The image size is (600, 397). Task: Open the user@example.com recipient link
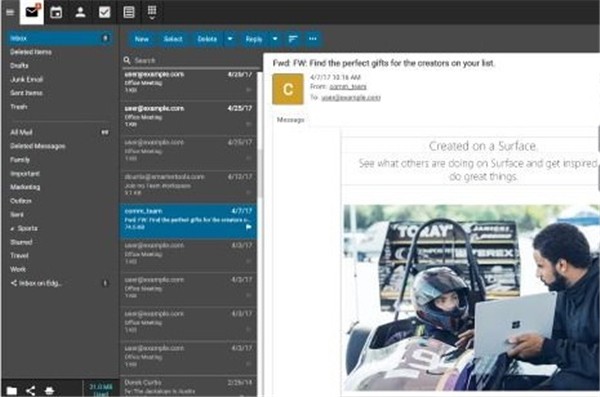[351, 98]
